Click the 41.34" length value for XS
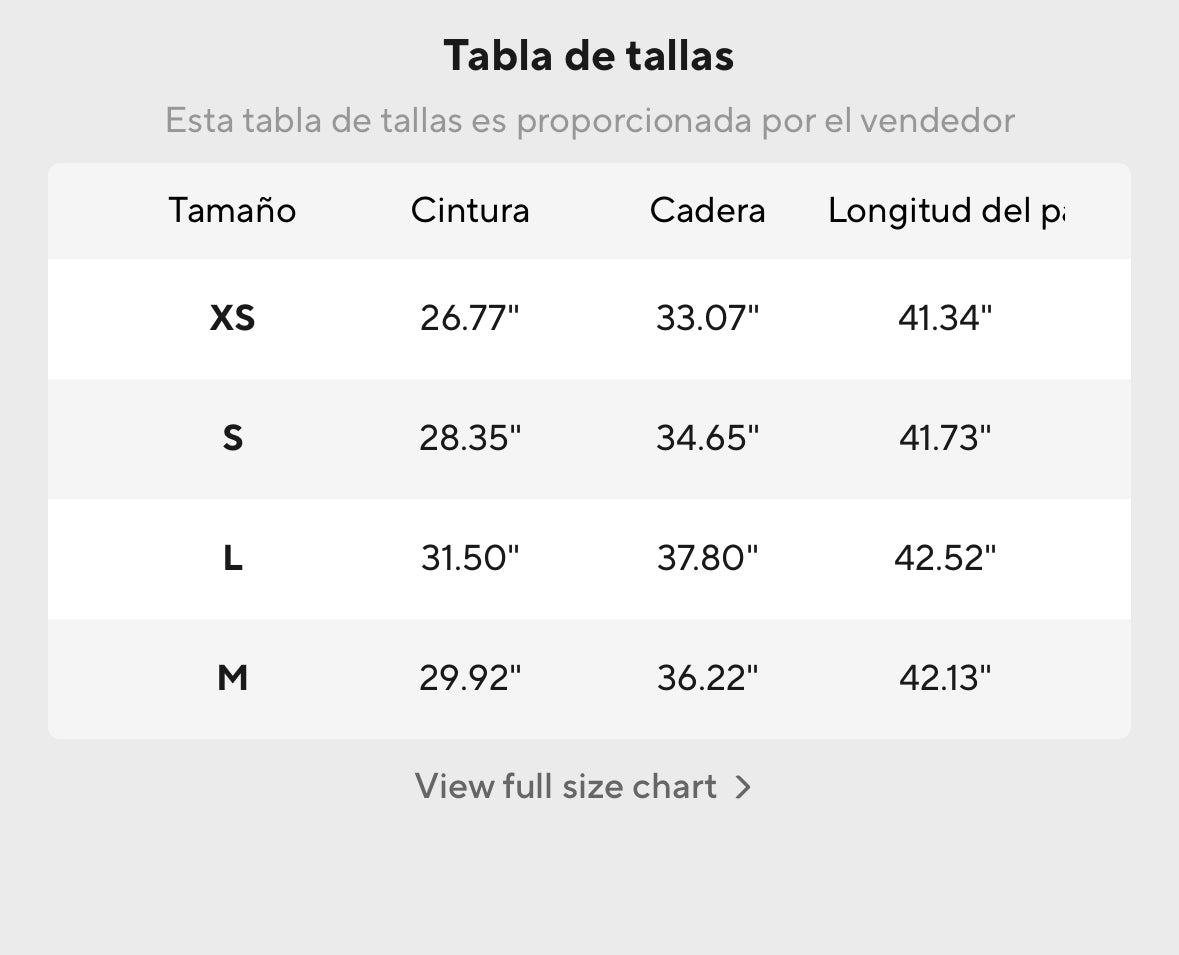This screenshot has height=955, width=1179. (945, 319)
